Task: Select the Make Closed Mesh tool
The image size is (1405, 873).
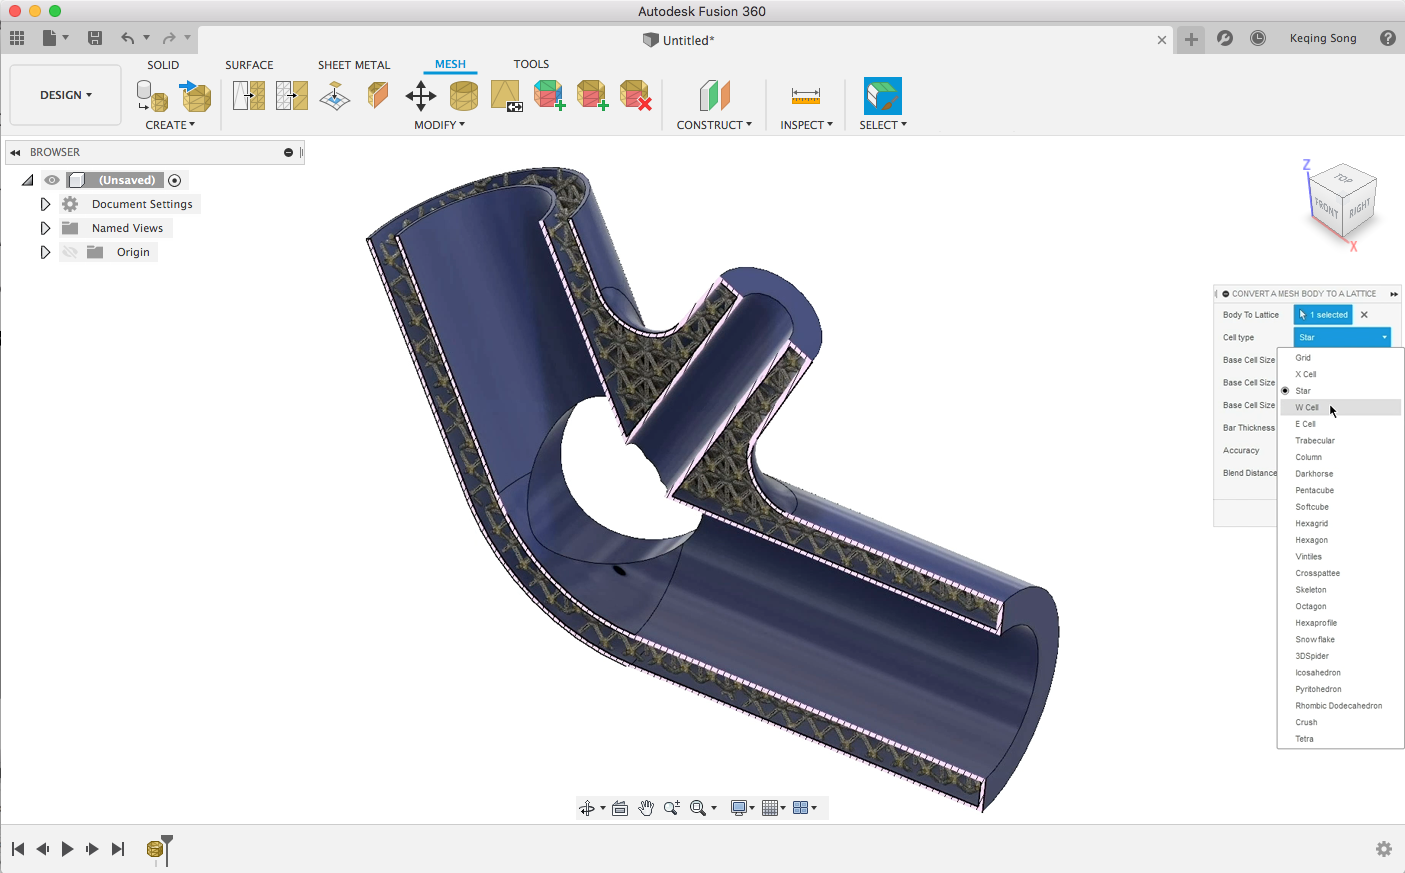Action: [x=335, y=96]
